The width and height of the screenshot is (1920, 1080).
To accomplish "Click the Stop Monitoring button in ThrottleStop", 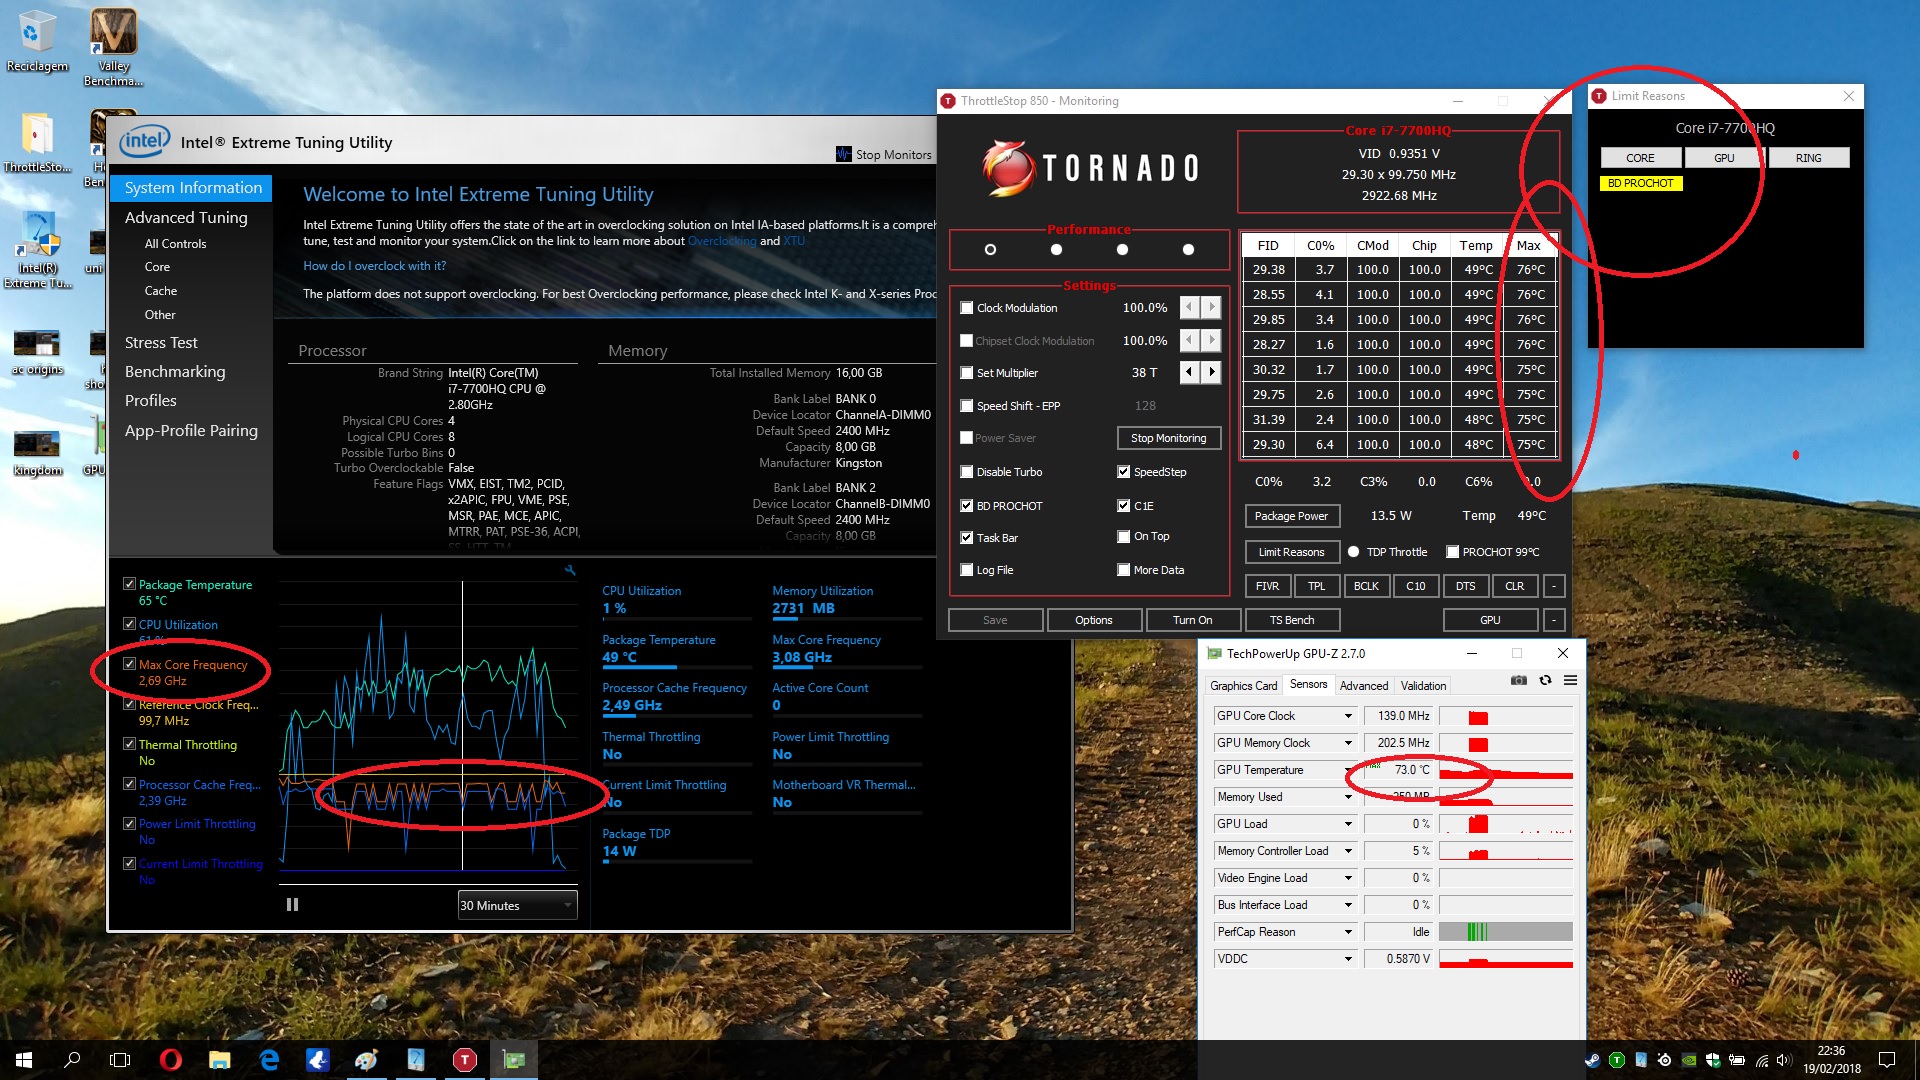I will (x=1168, y=438).
